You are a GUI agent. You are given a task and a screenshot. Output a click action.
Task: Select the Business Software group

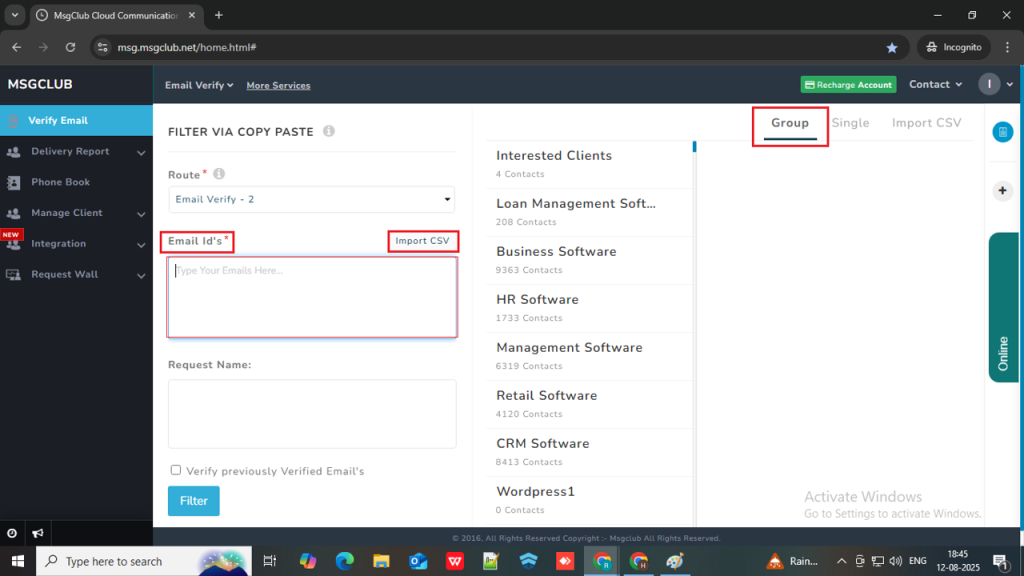click(590, 261)
